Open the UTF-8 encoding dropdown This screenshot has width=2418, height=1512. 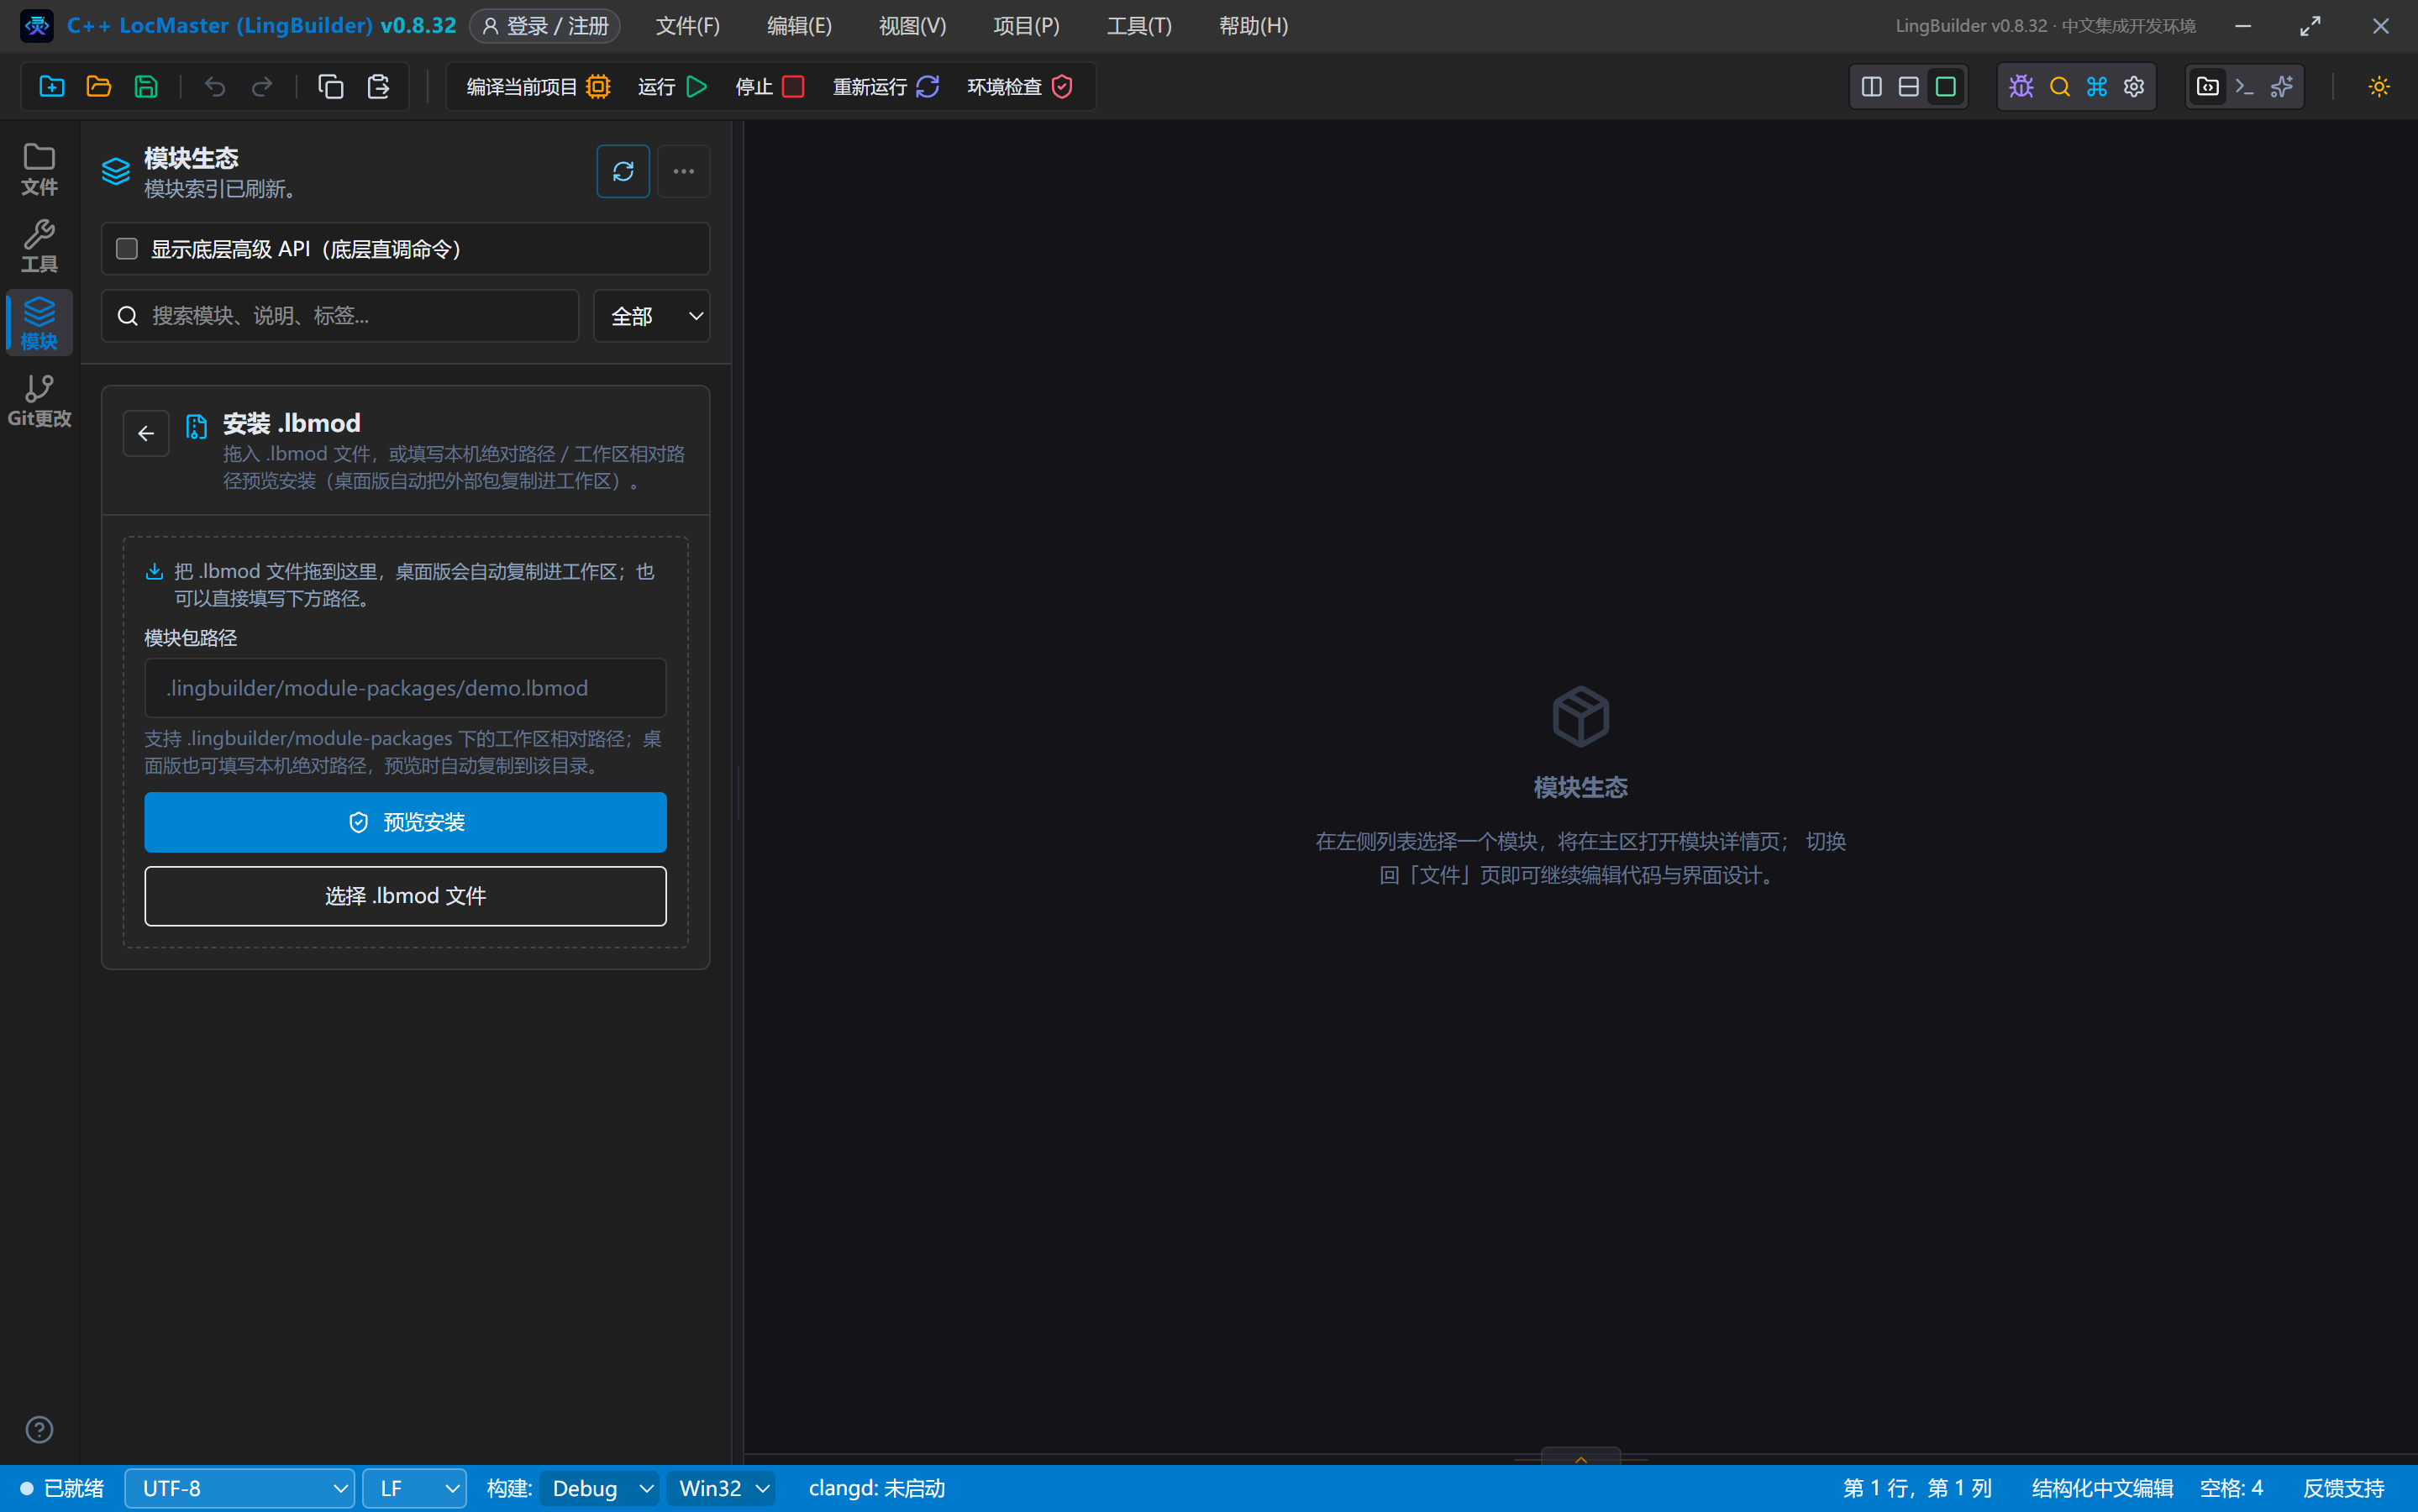coord(240,1488)
